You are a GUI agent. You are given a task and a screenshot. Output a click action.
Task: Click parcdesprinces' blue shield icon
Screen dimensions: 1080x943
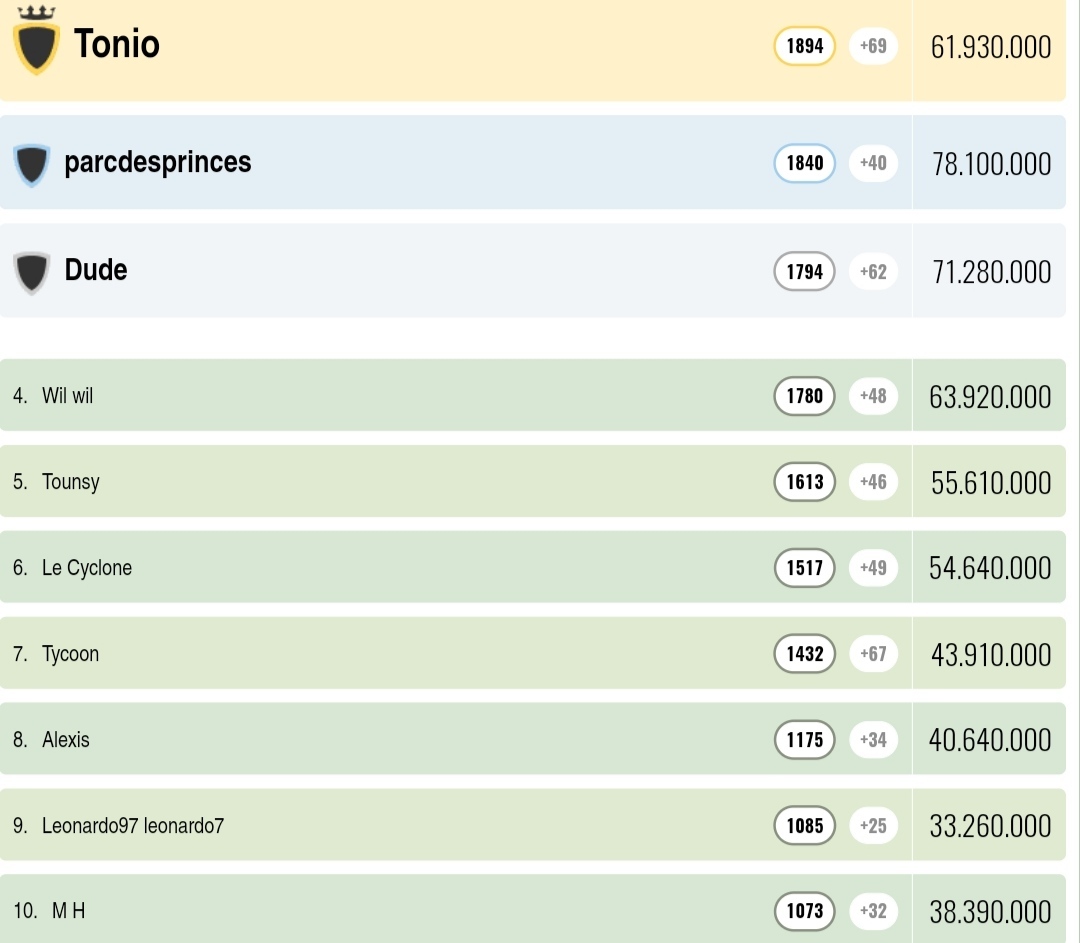(x=32, y=164)
